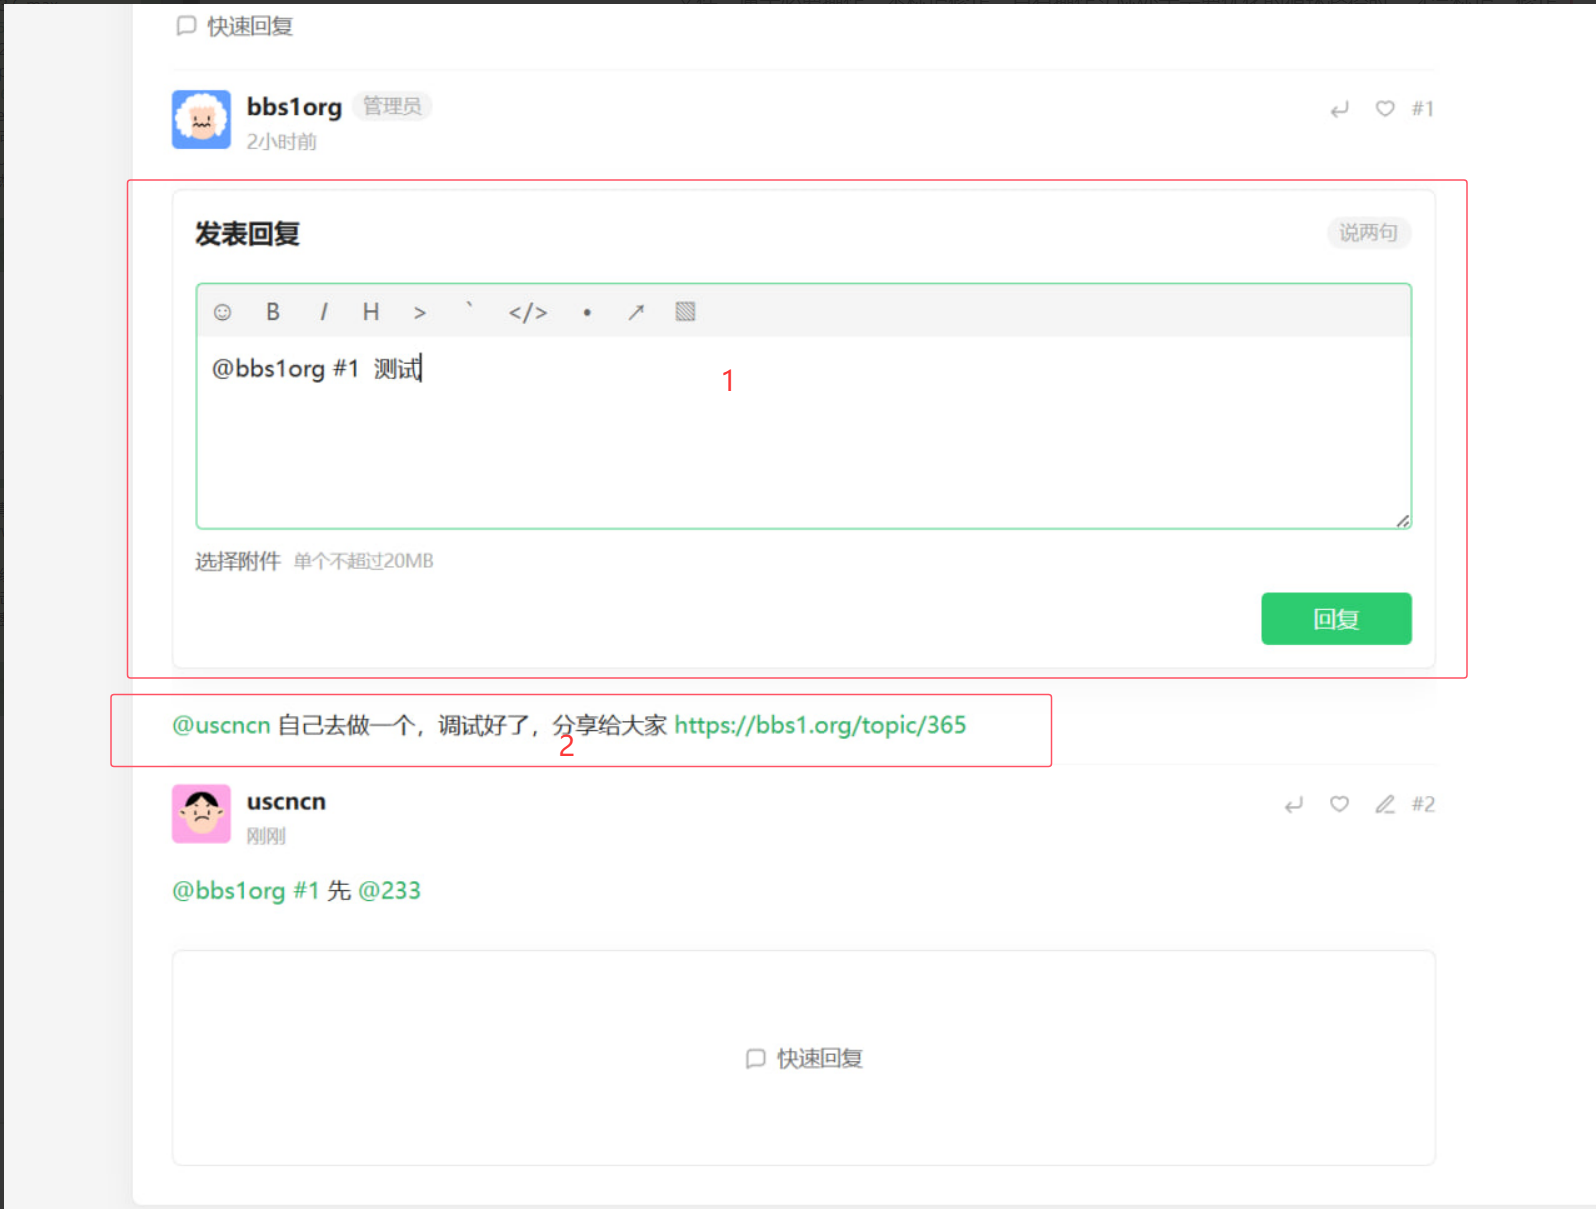Click the 管理员 badge
This screenshot has height=1209, width=1596.
pyautogui.click(x=392, y=106)
